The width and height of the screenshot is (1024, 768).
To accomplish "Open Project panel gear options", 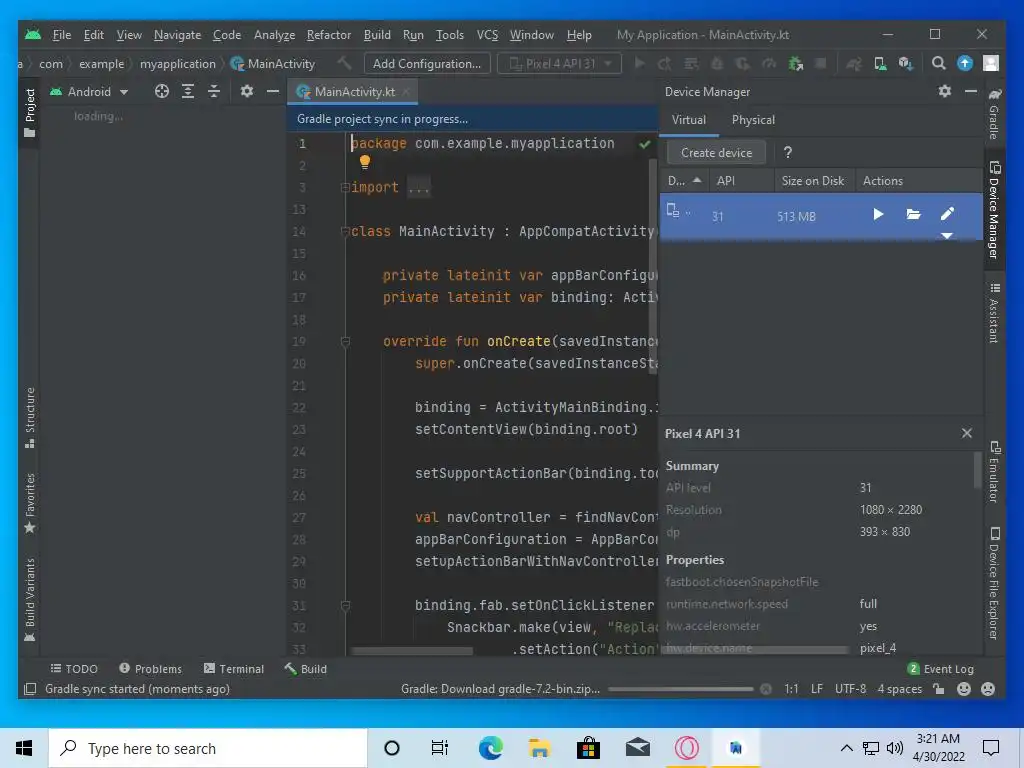I will pyautogui.click(x=246, y=91).
